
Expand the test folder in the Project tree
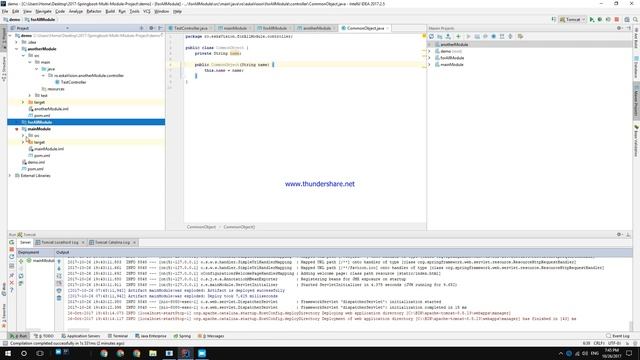point(30,96)
